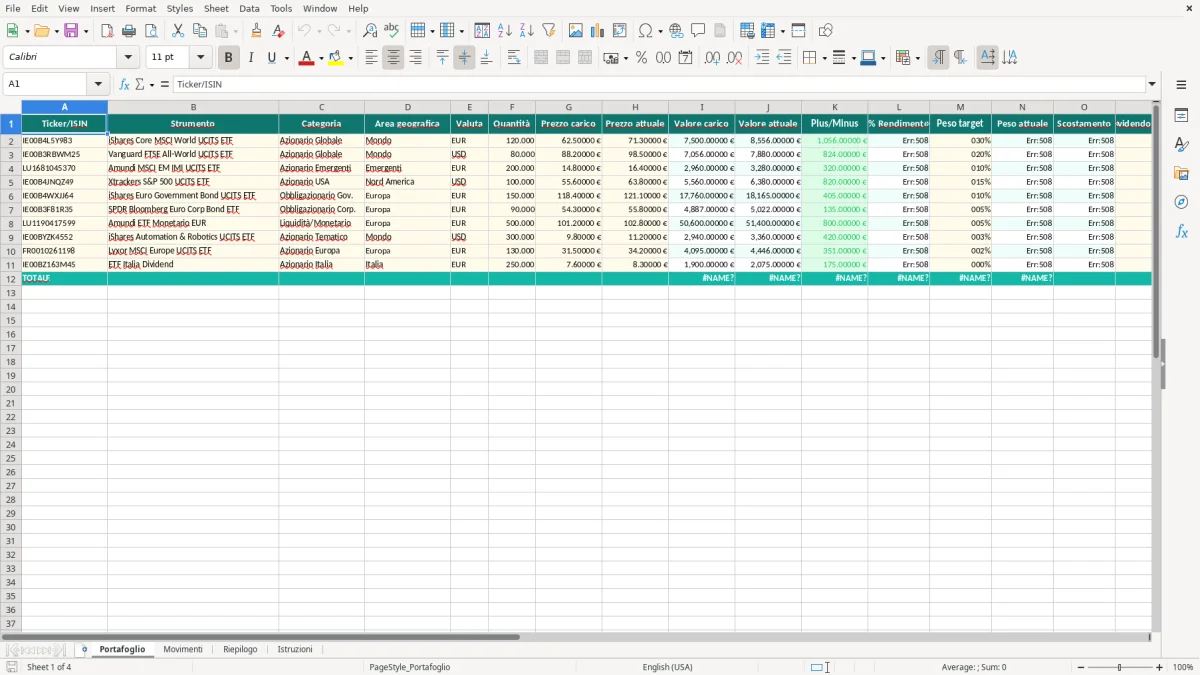
Task: Expand the formula bar
Action: pos(1152,84)
